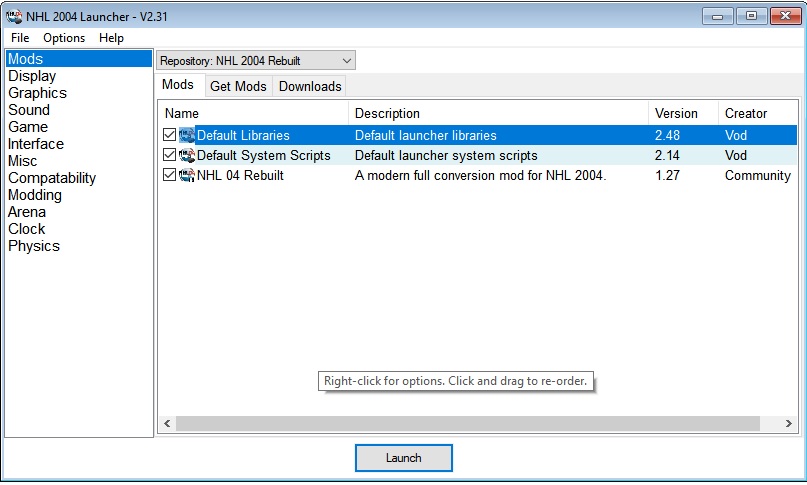Click the NHL 2004 Launcher title bar icon
This screenshot has height=485, width=807.
click(14, 16)
